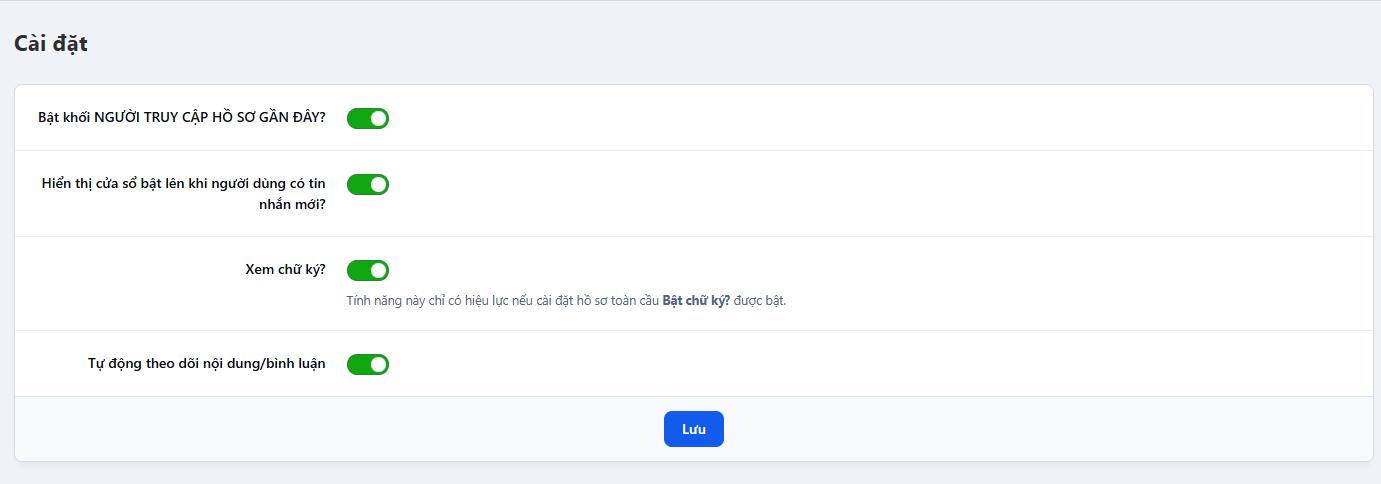This screenshot has width=1381, height=484.
Task: Click the white knob of the signature switch
Action: (x=378, y=270)
